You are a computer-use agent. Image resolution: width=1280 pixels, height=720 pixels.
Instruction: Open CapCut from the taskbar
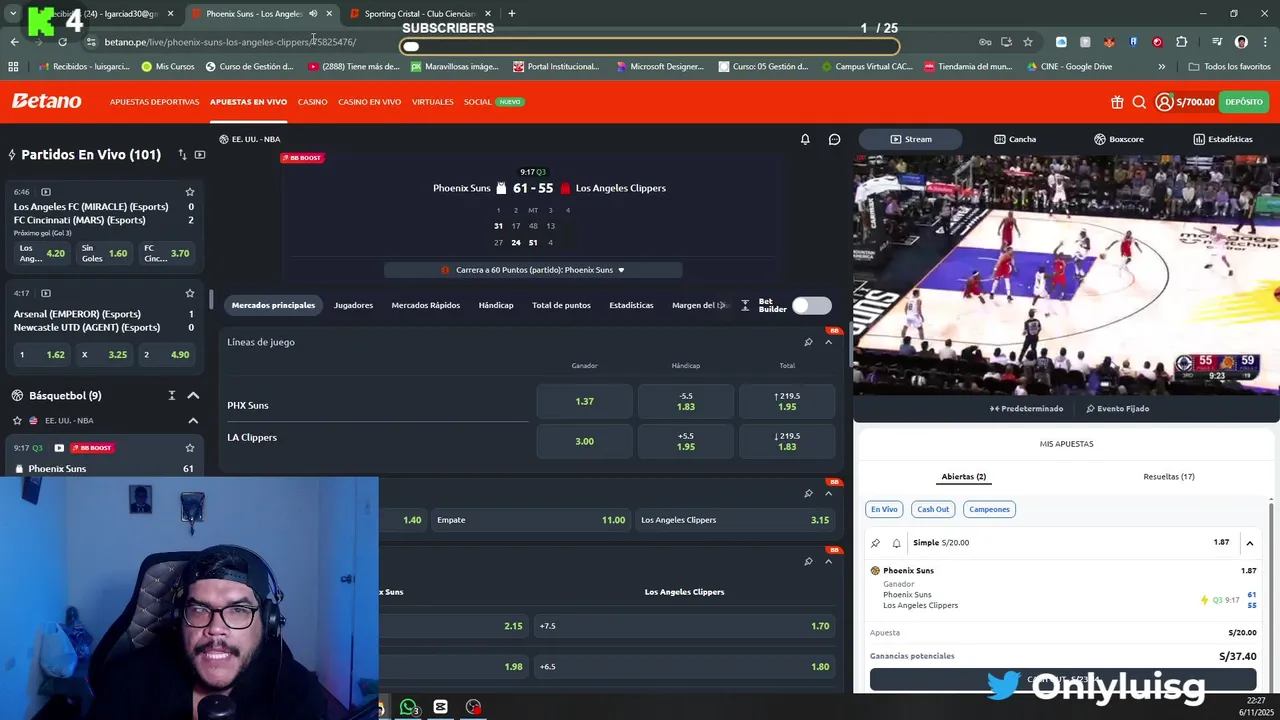[441, 707]
